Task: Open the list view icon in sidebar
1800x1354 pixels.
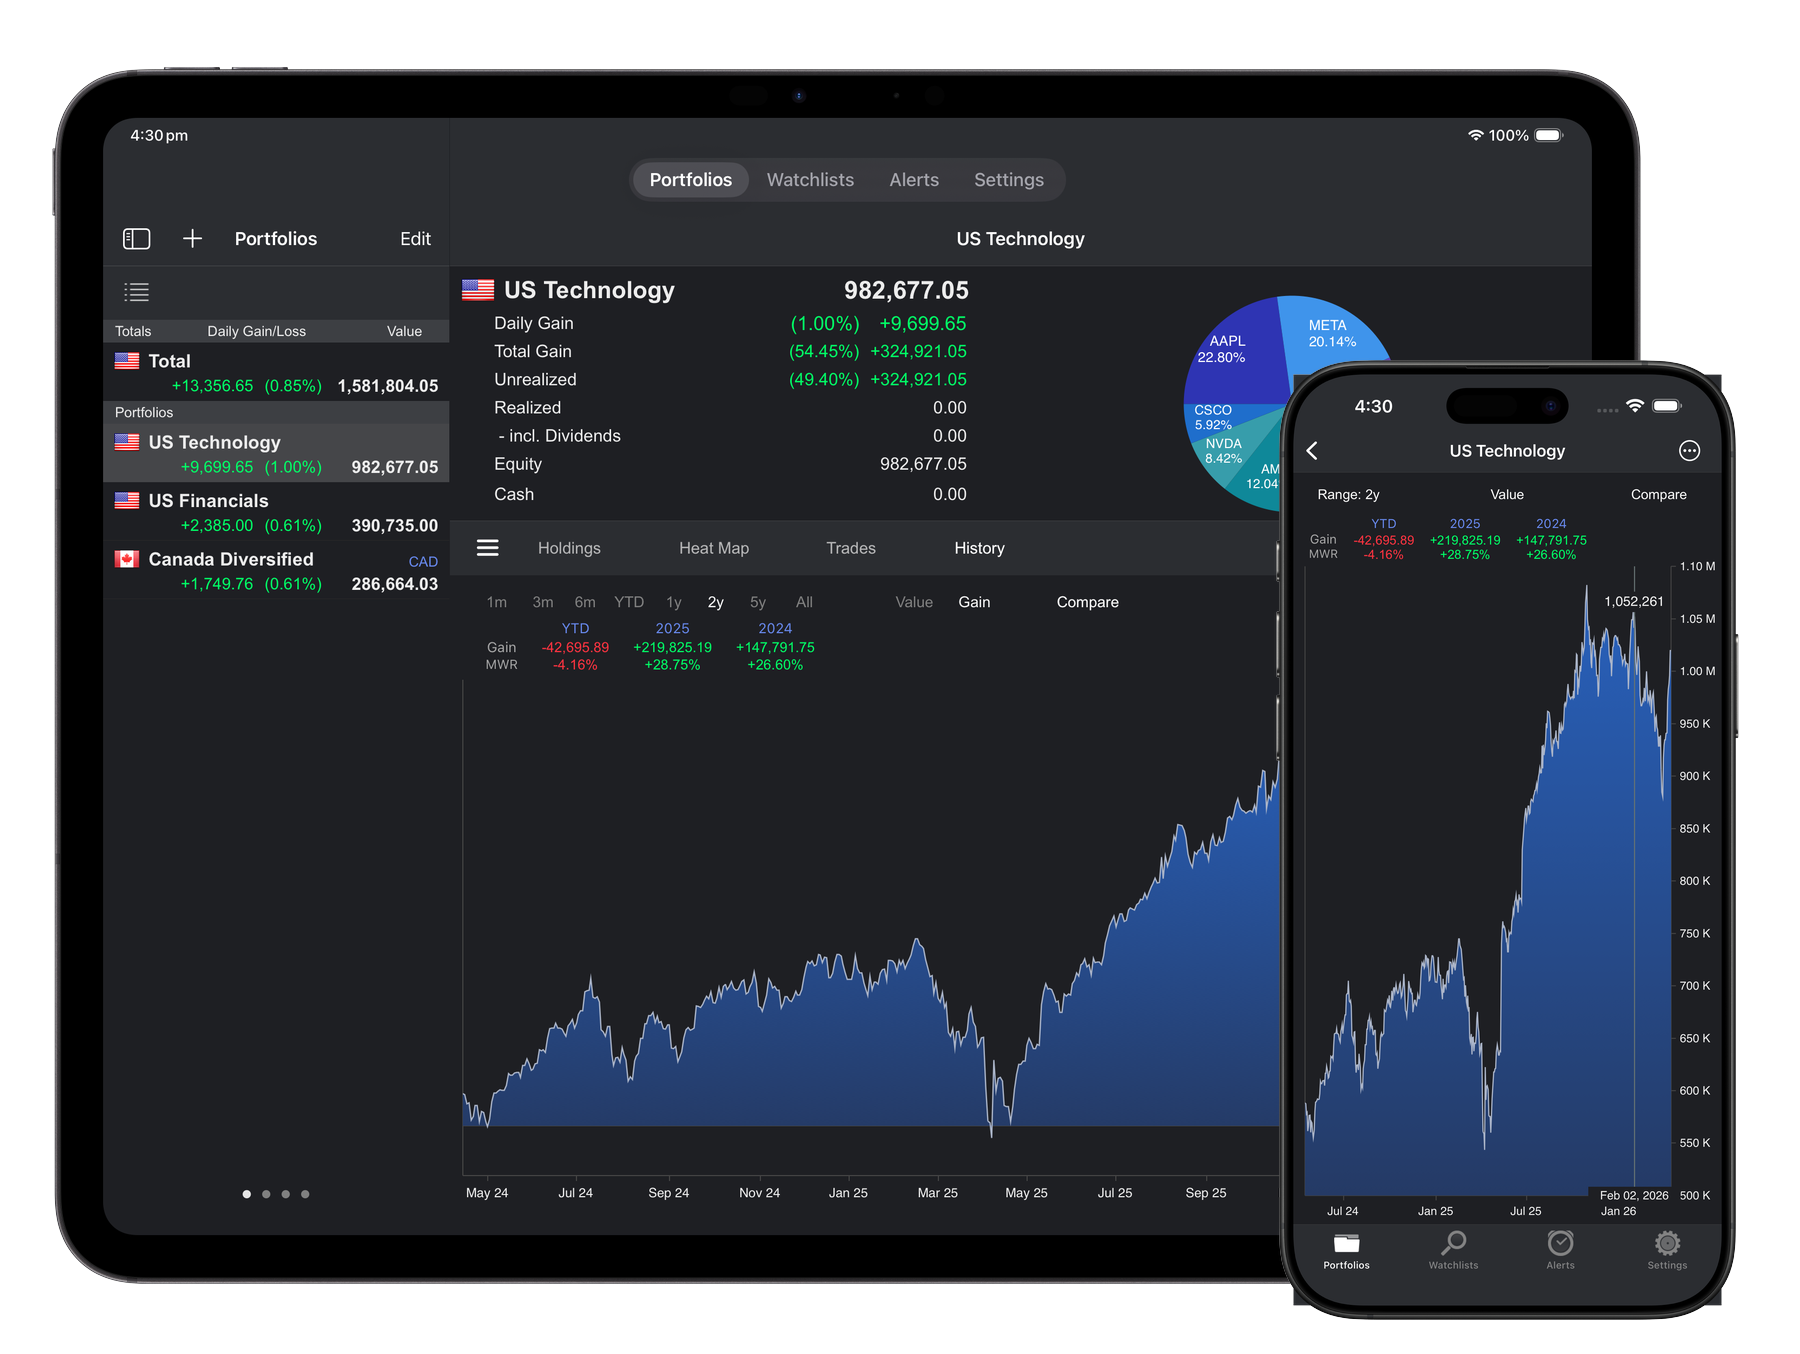Action: [136, 292]
